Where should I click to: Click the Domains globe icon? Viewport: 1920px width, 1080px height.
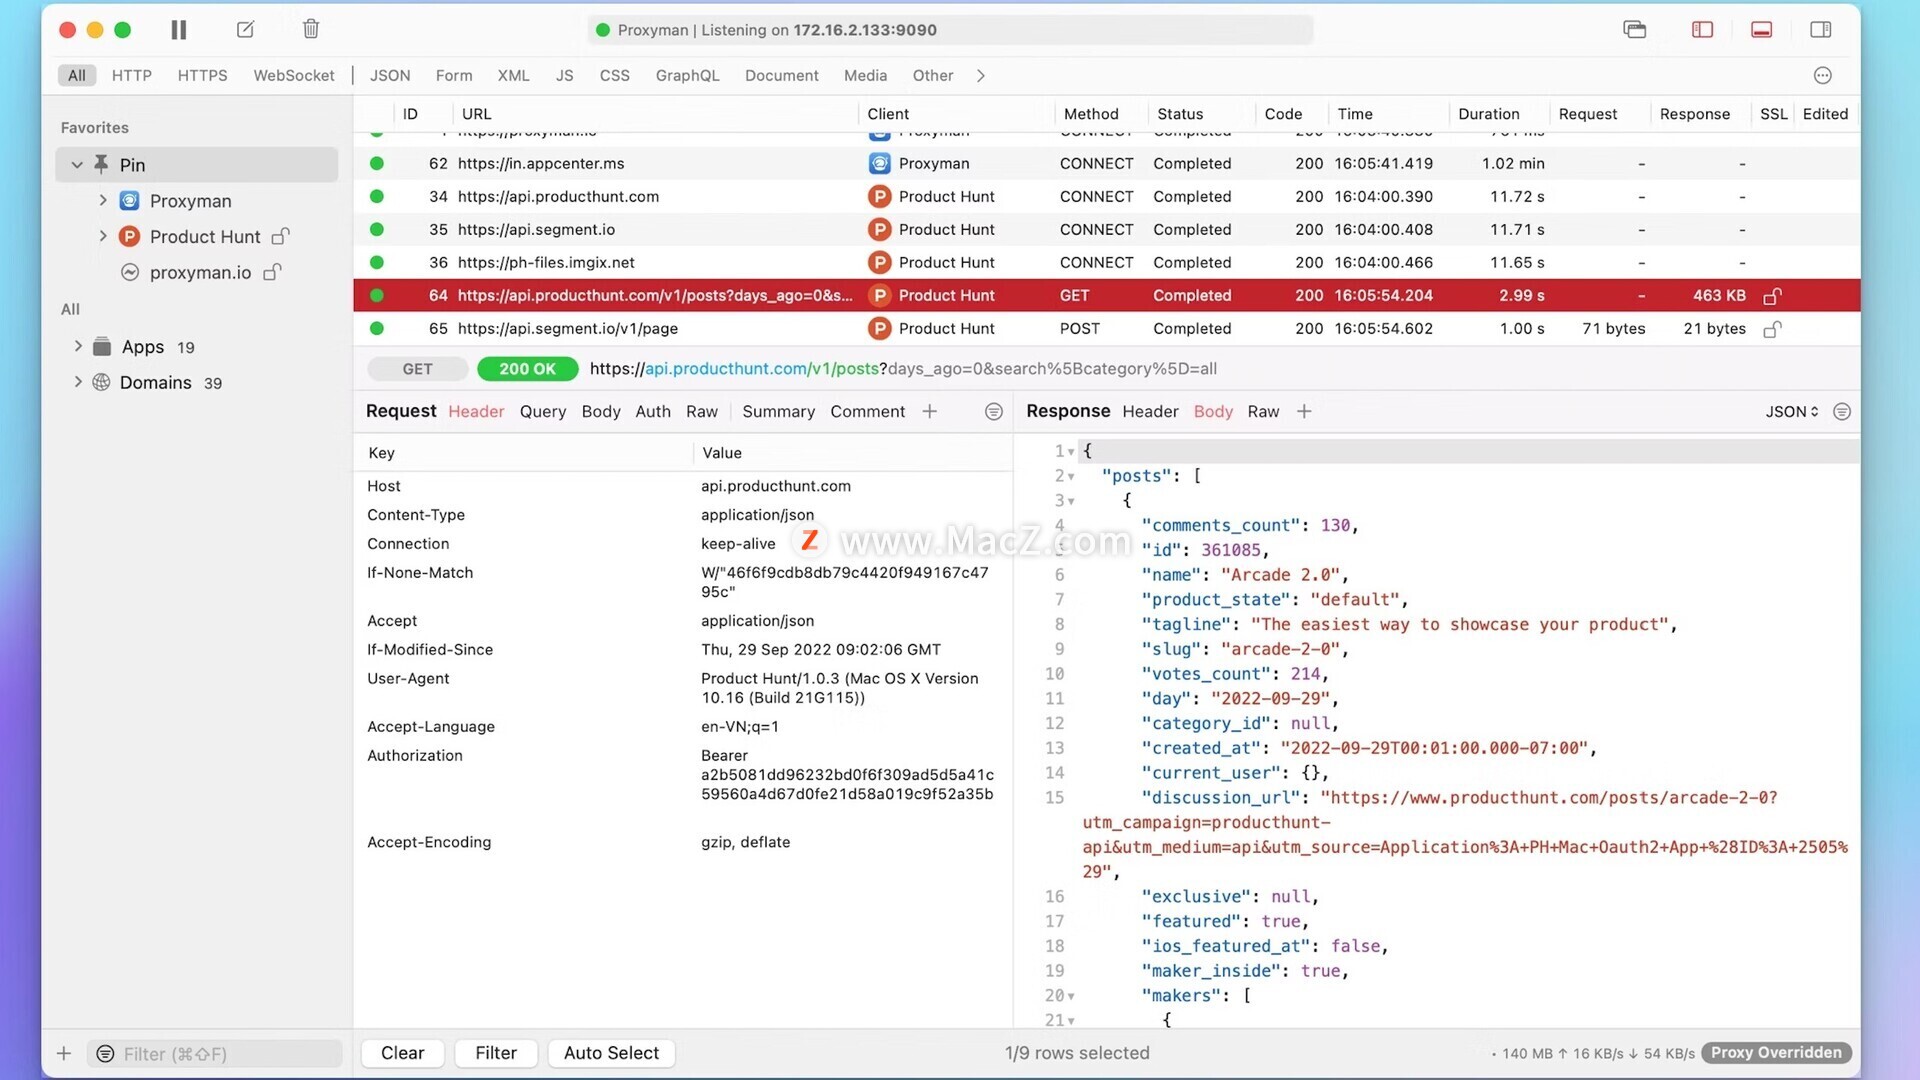click(101, 382)
